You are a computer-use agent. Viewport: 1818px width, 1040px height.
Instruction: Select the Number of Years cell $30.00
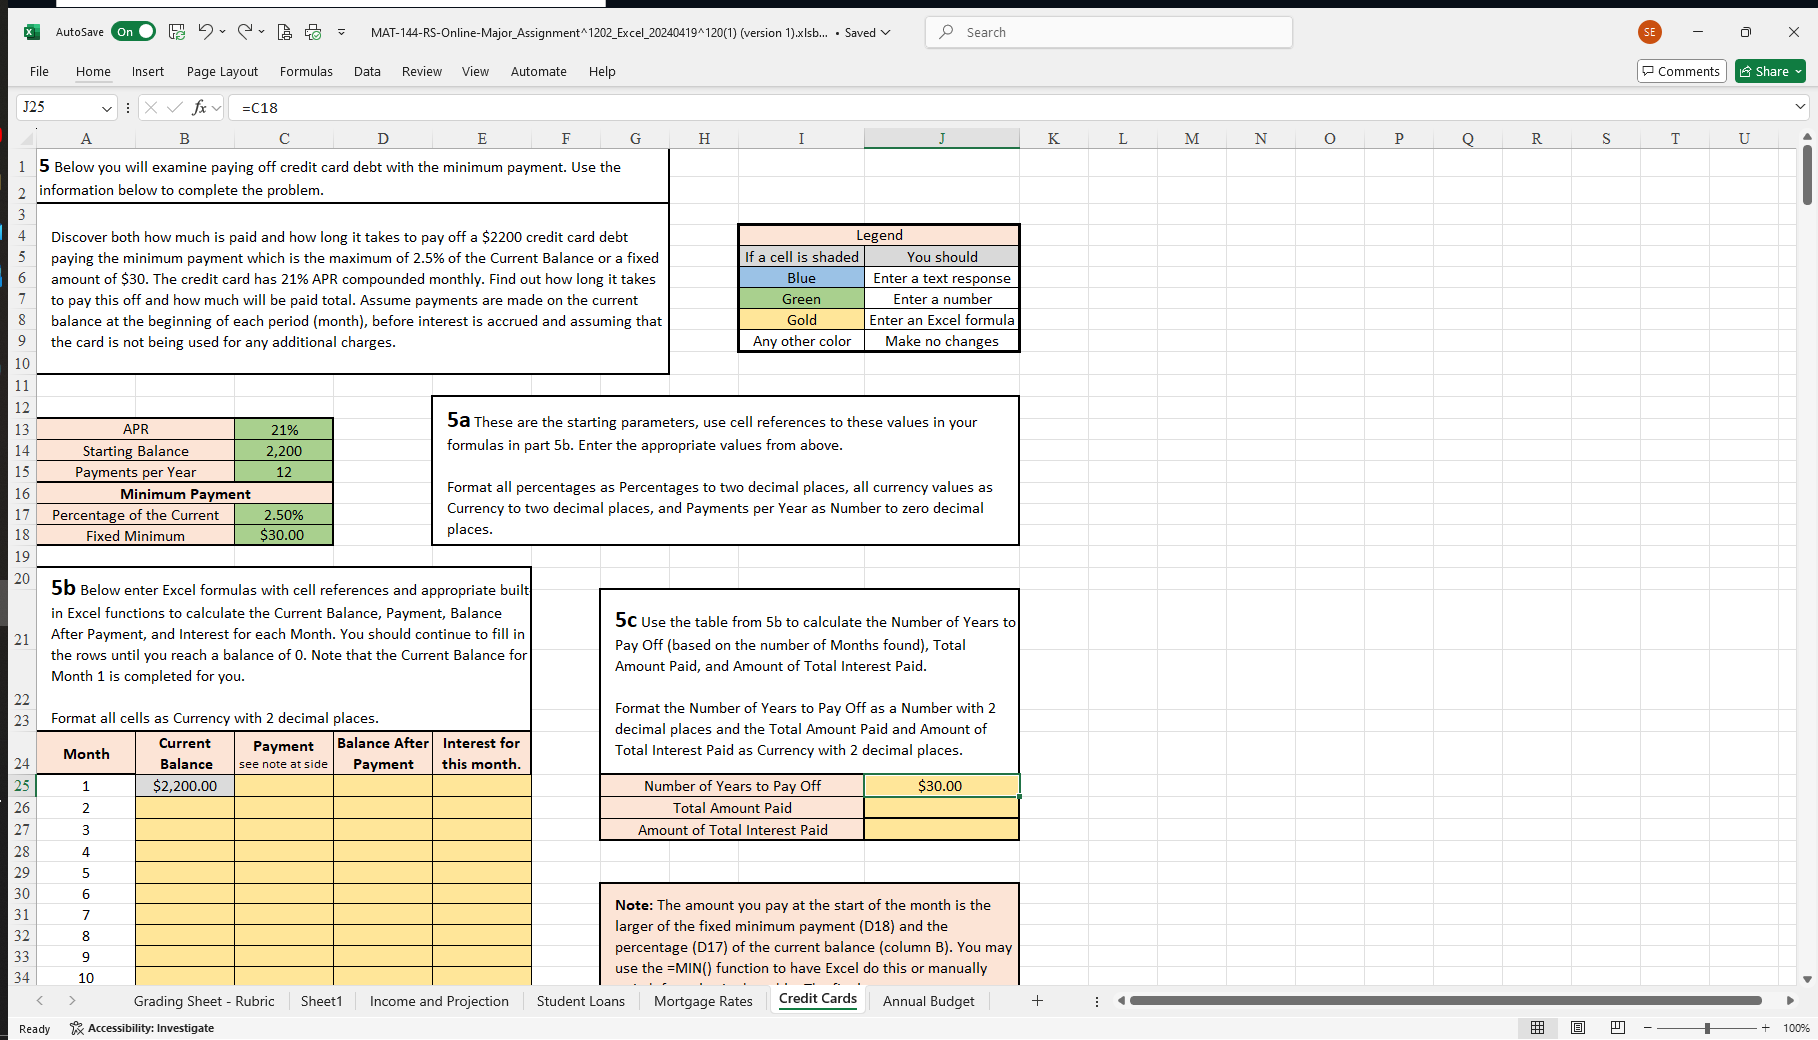(941, 786)
